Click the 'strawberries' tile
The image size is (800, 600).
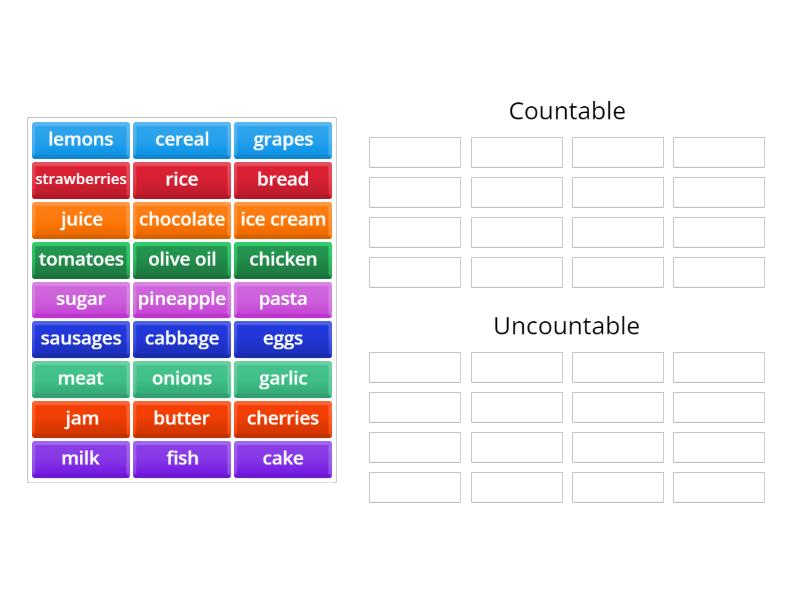coord(80,180)
